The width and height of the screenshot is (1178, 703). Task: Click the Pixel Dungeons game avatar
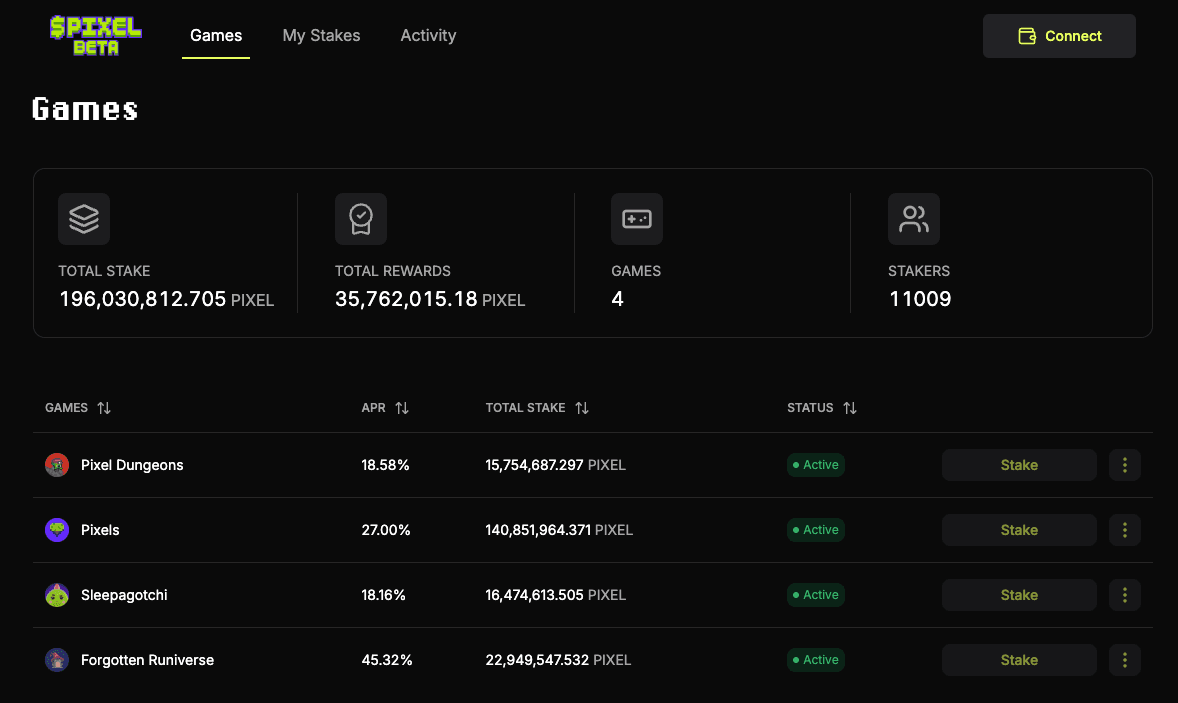57,465
